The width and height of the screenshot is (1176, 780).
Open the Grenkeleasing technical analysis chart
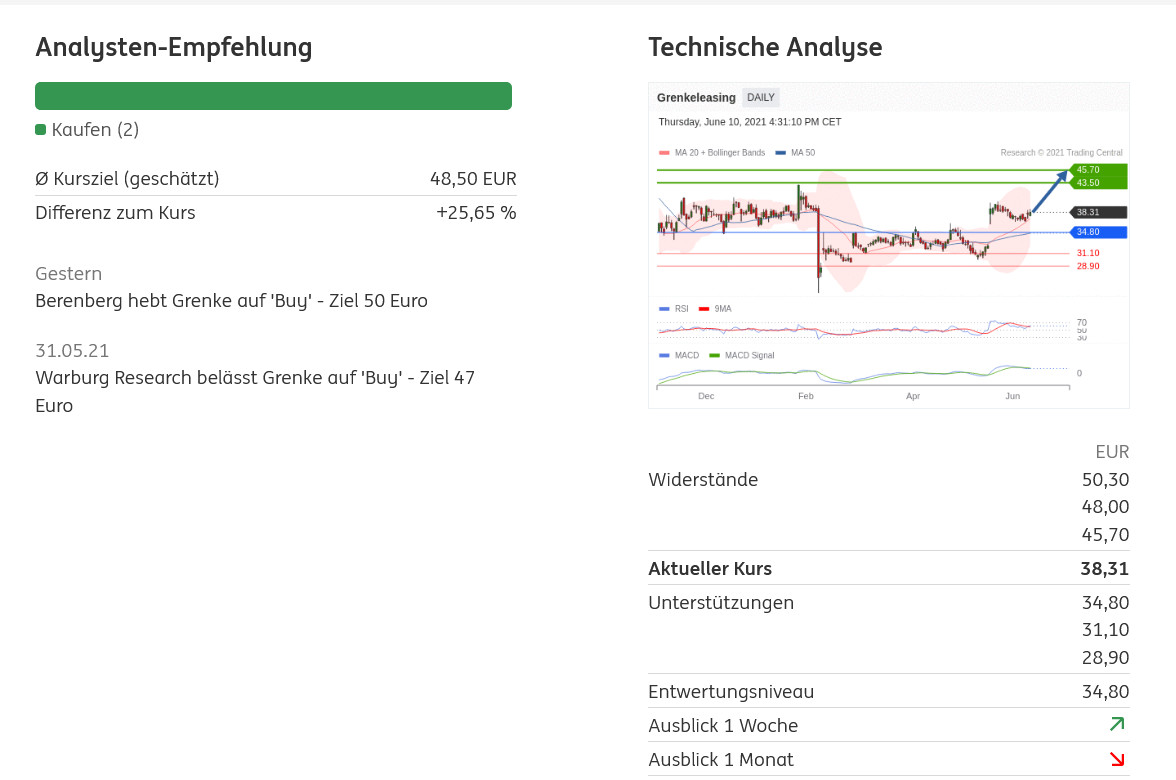tap(888, 245)
